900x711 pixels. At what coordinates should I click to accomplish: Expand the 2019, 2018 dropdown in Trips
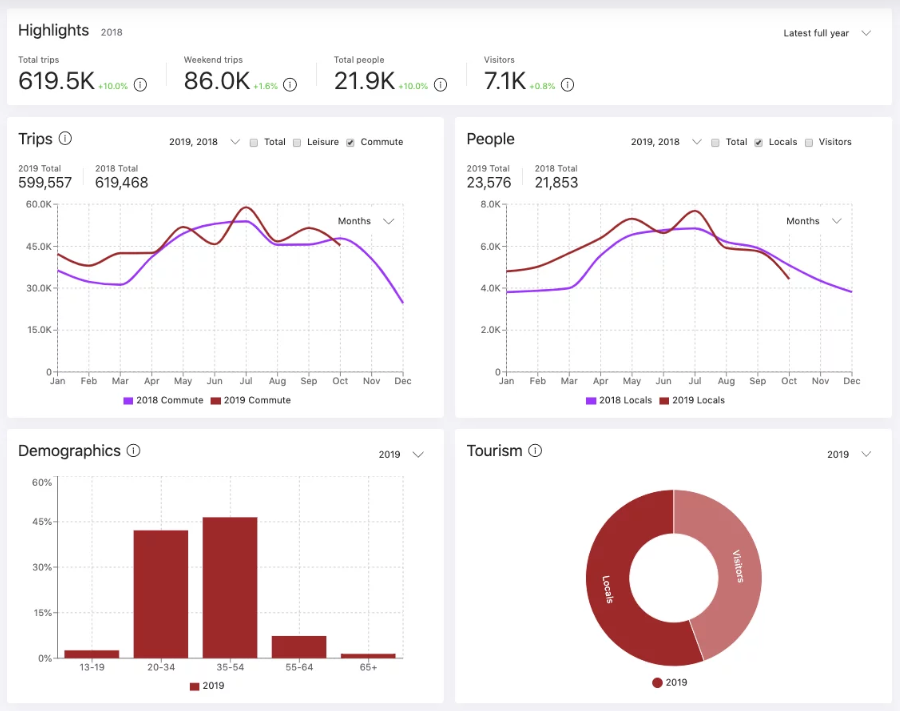(204, 142)
